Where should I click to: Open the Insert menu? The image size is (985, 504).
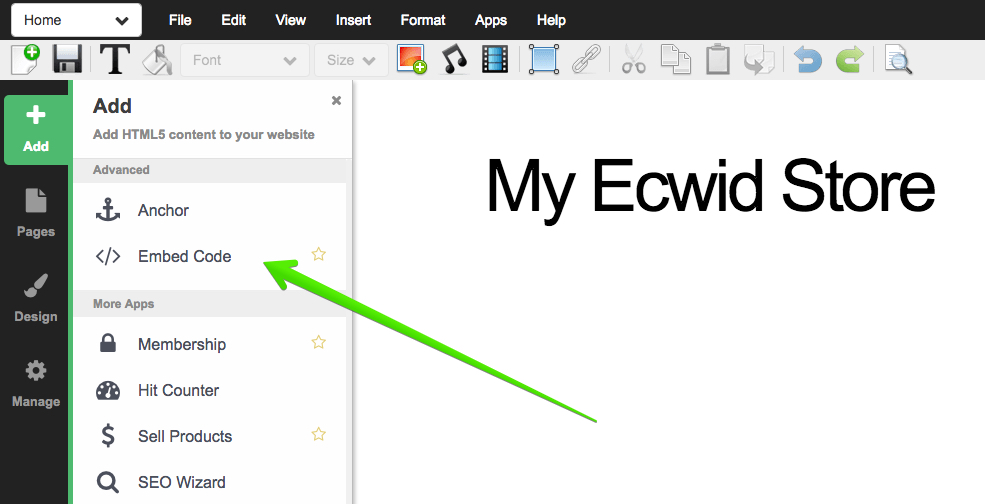point(353,20)
